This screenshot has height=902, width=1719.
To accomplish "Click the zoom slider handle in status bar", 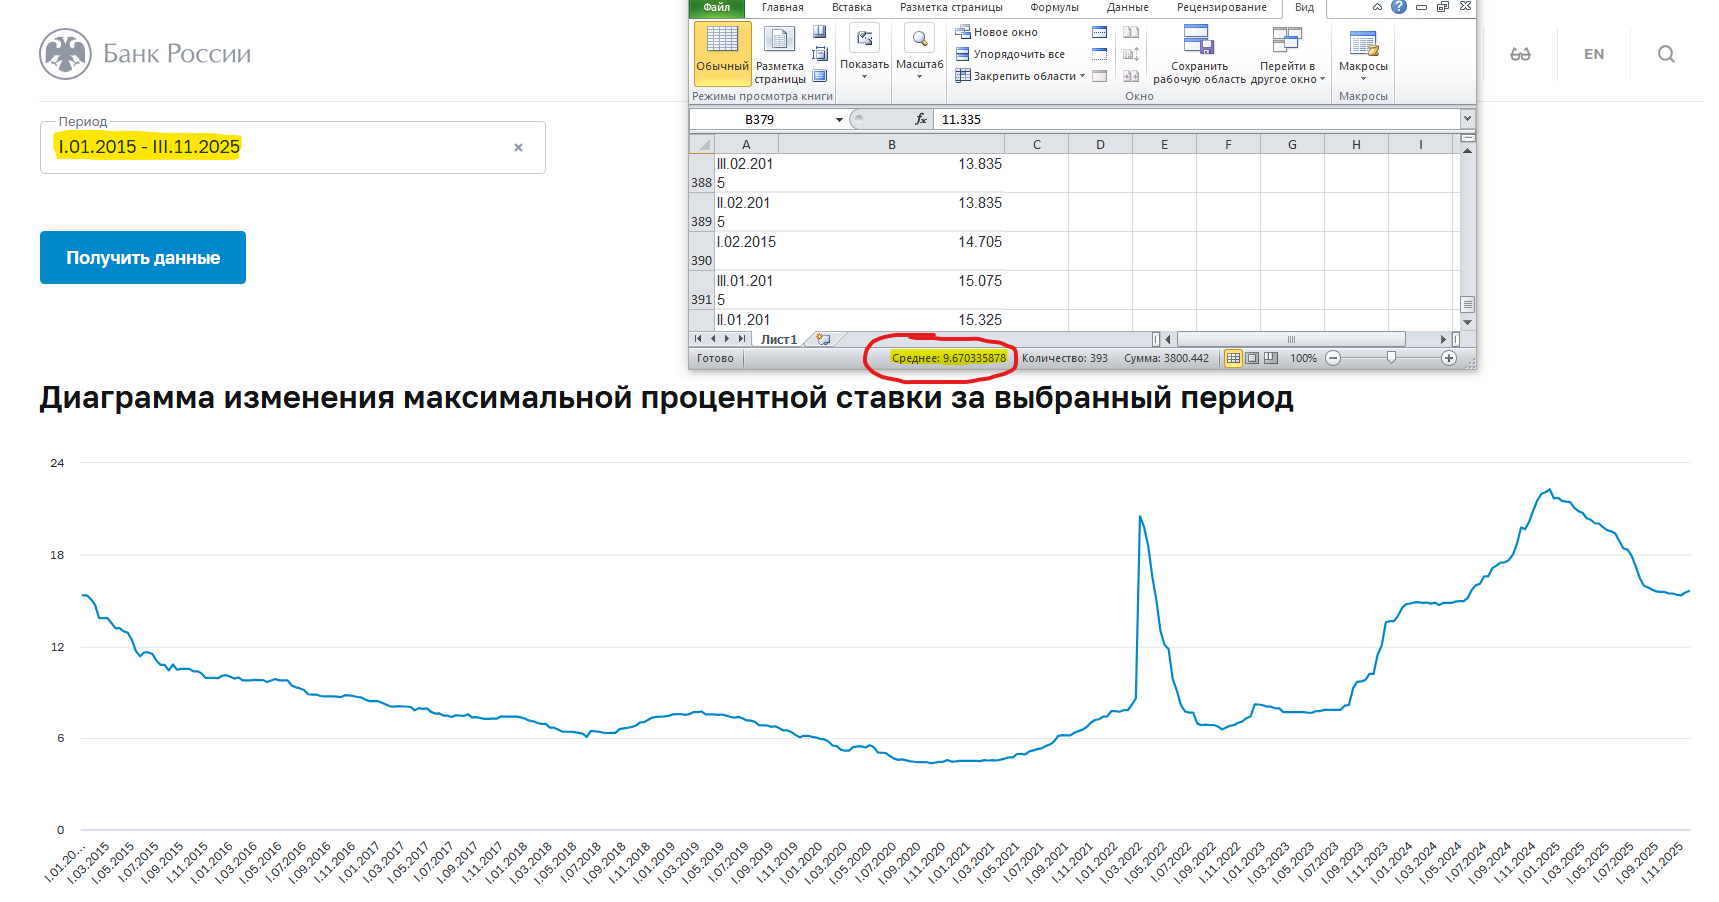I will point(1391,358).
